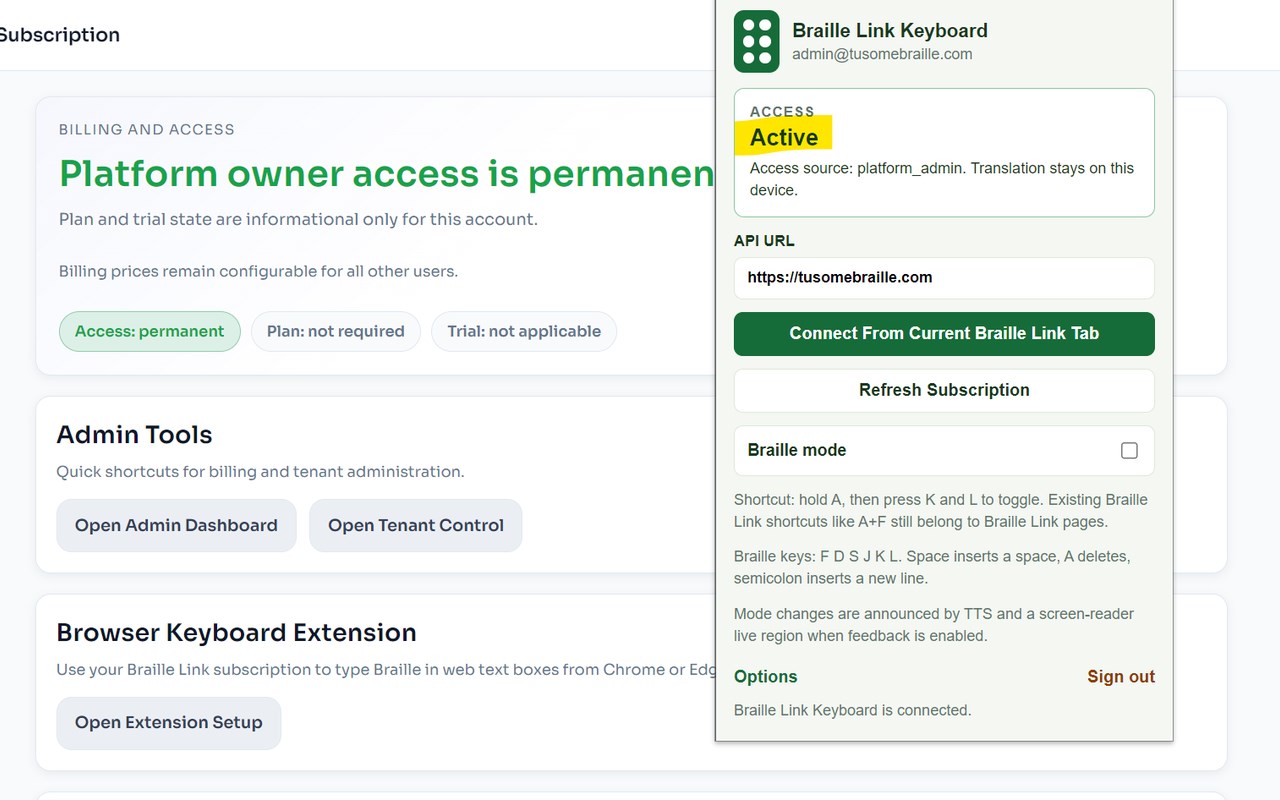1280x800 pixels.
Task: Click 'Mode changes are announced by TTS' text
Action: point(934,625)
